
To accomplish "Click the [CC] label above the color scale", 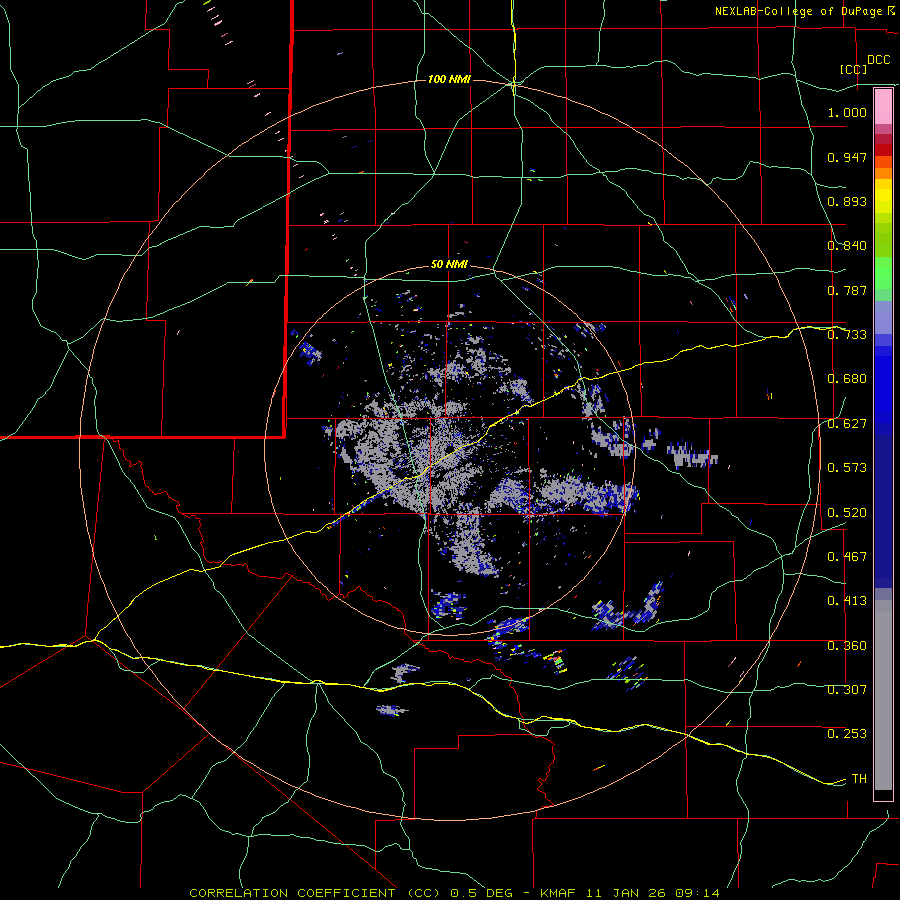I will pyautogui.click(x=854, y=69).
